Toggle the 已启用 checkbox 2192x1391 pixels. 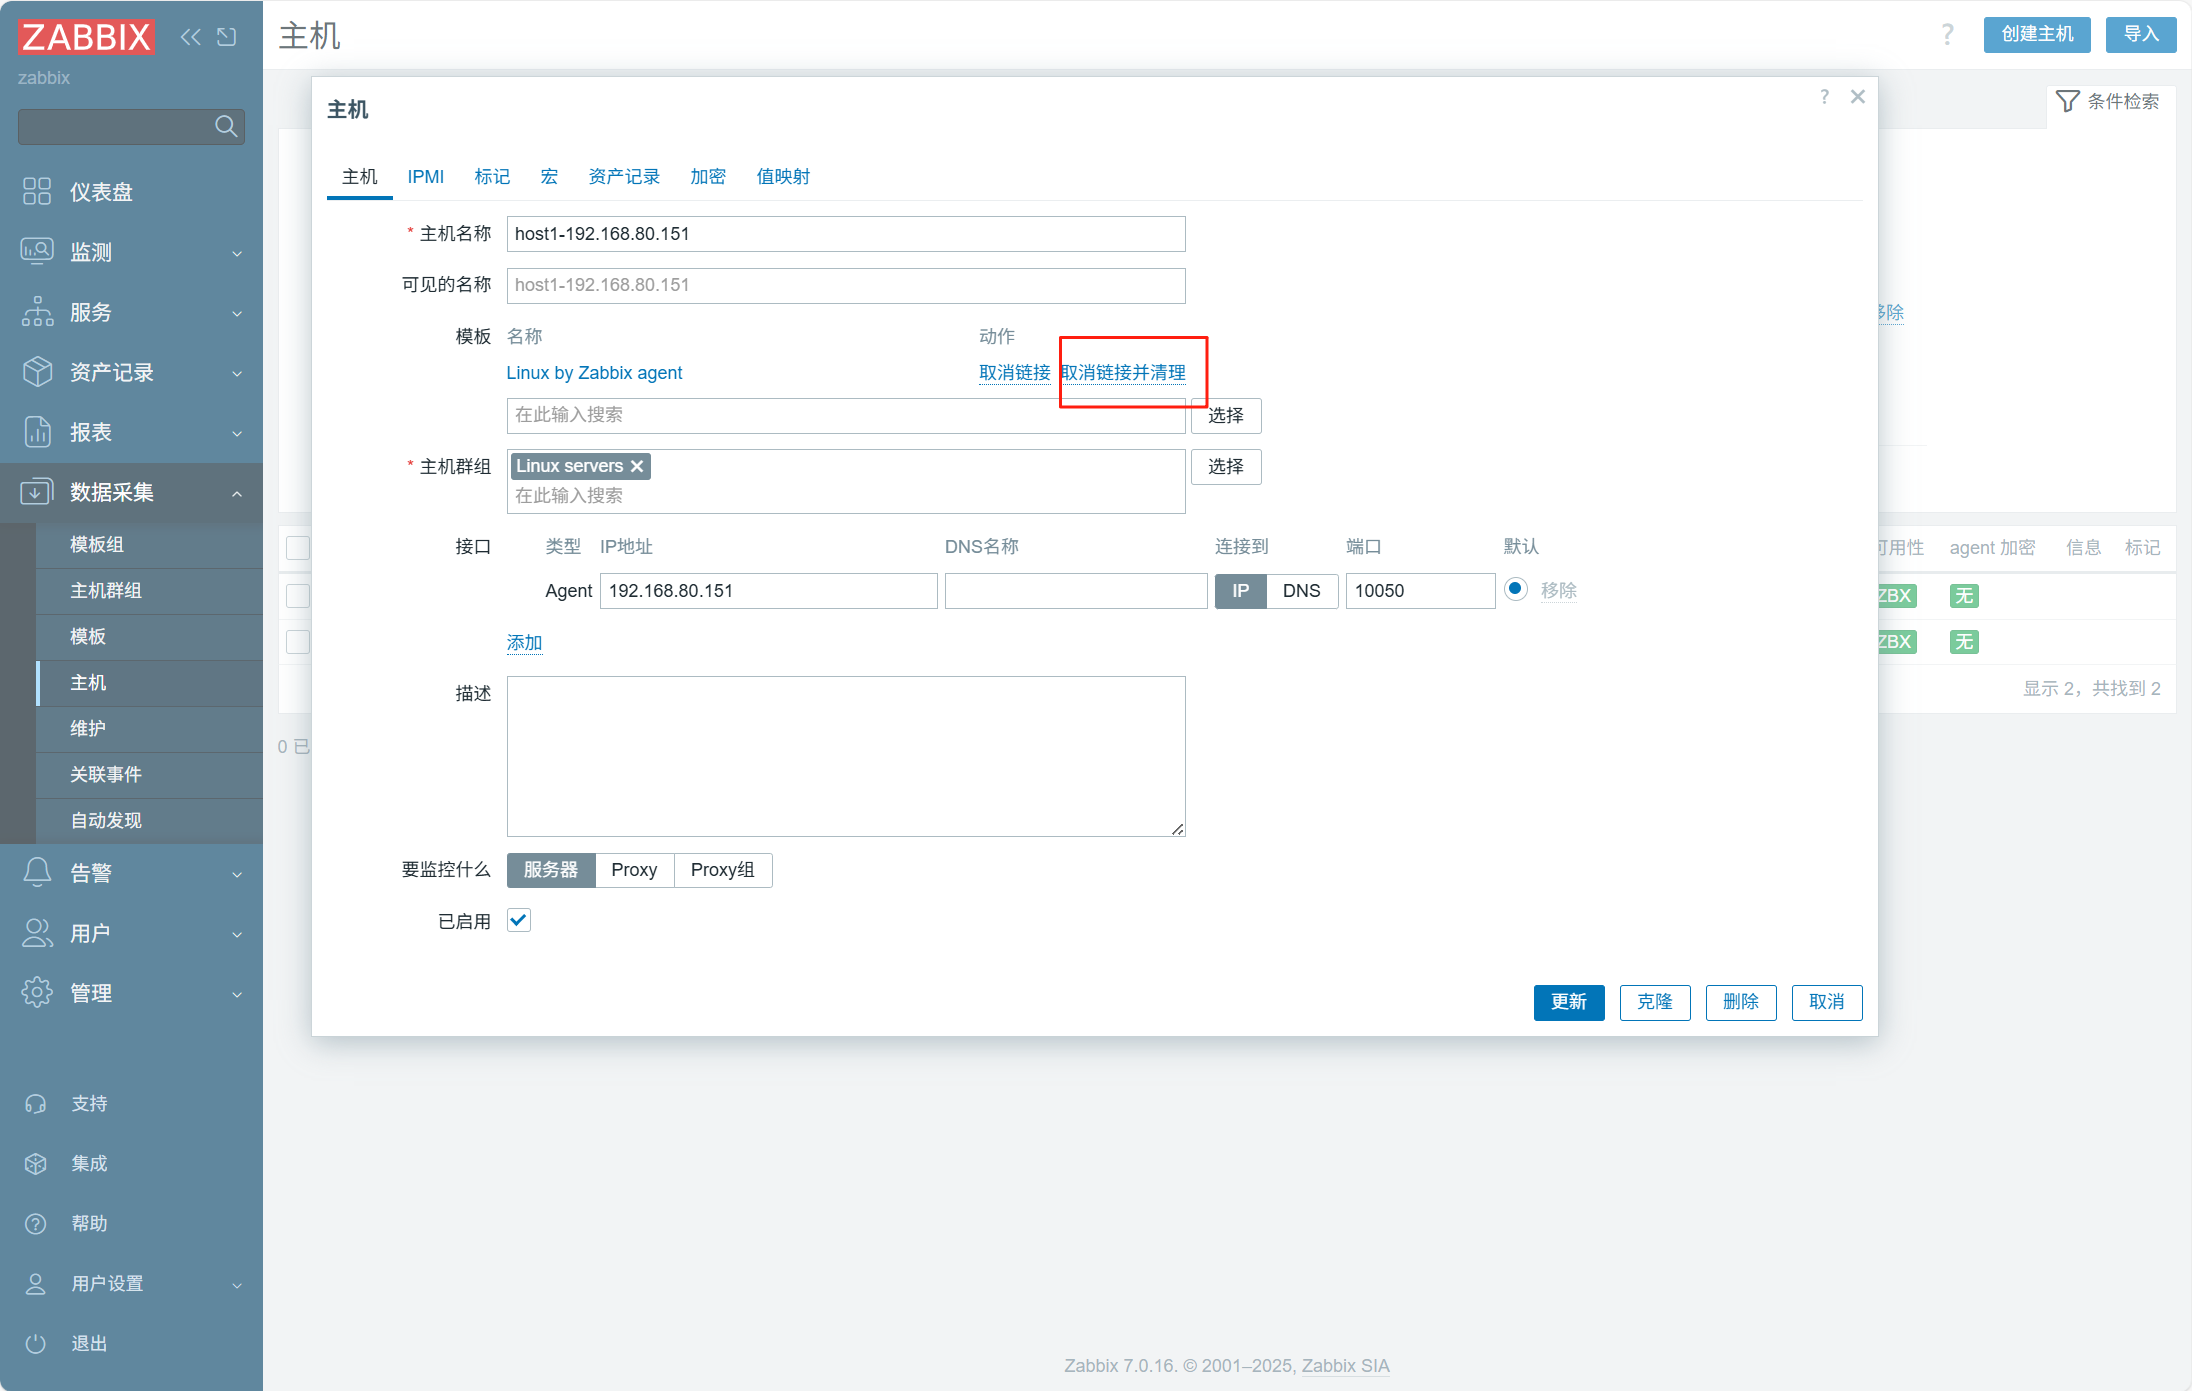[x=519, y=920]
